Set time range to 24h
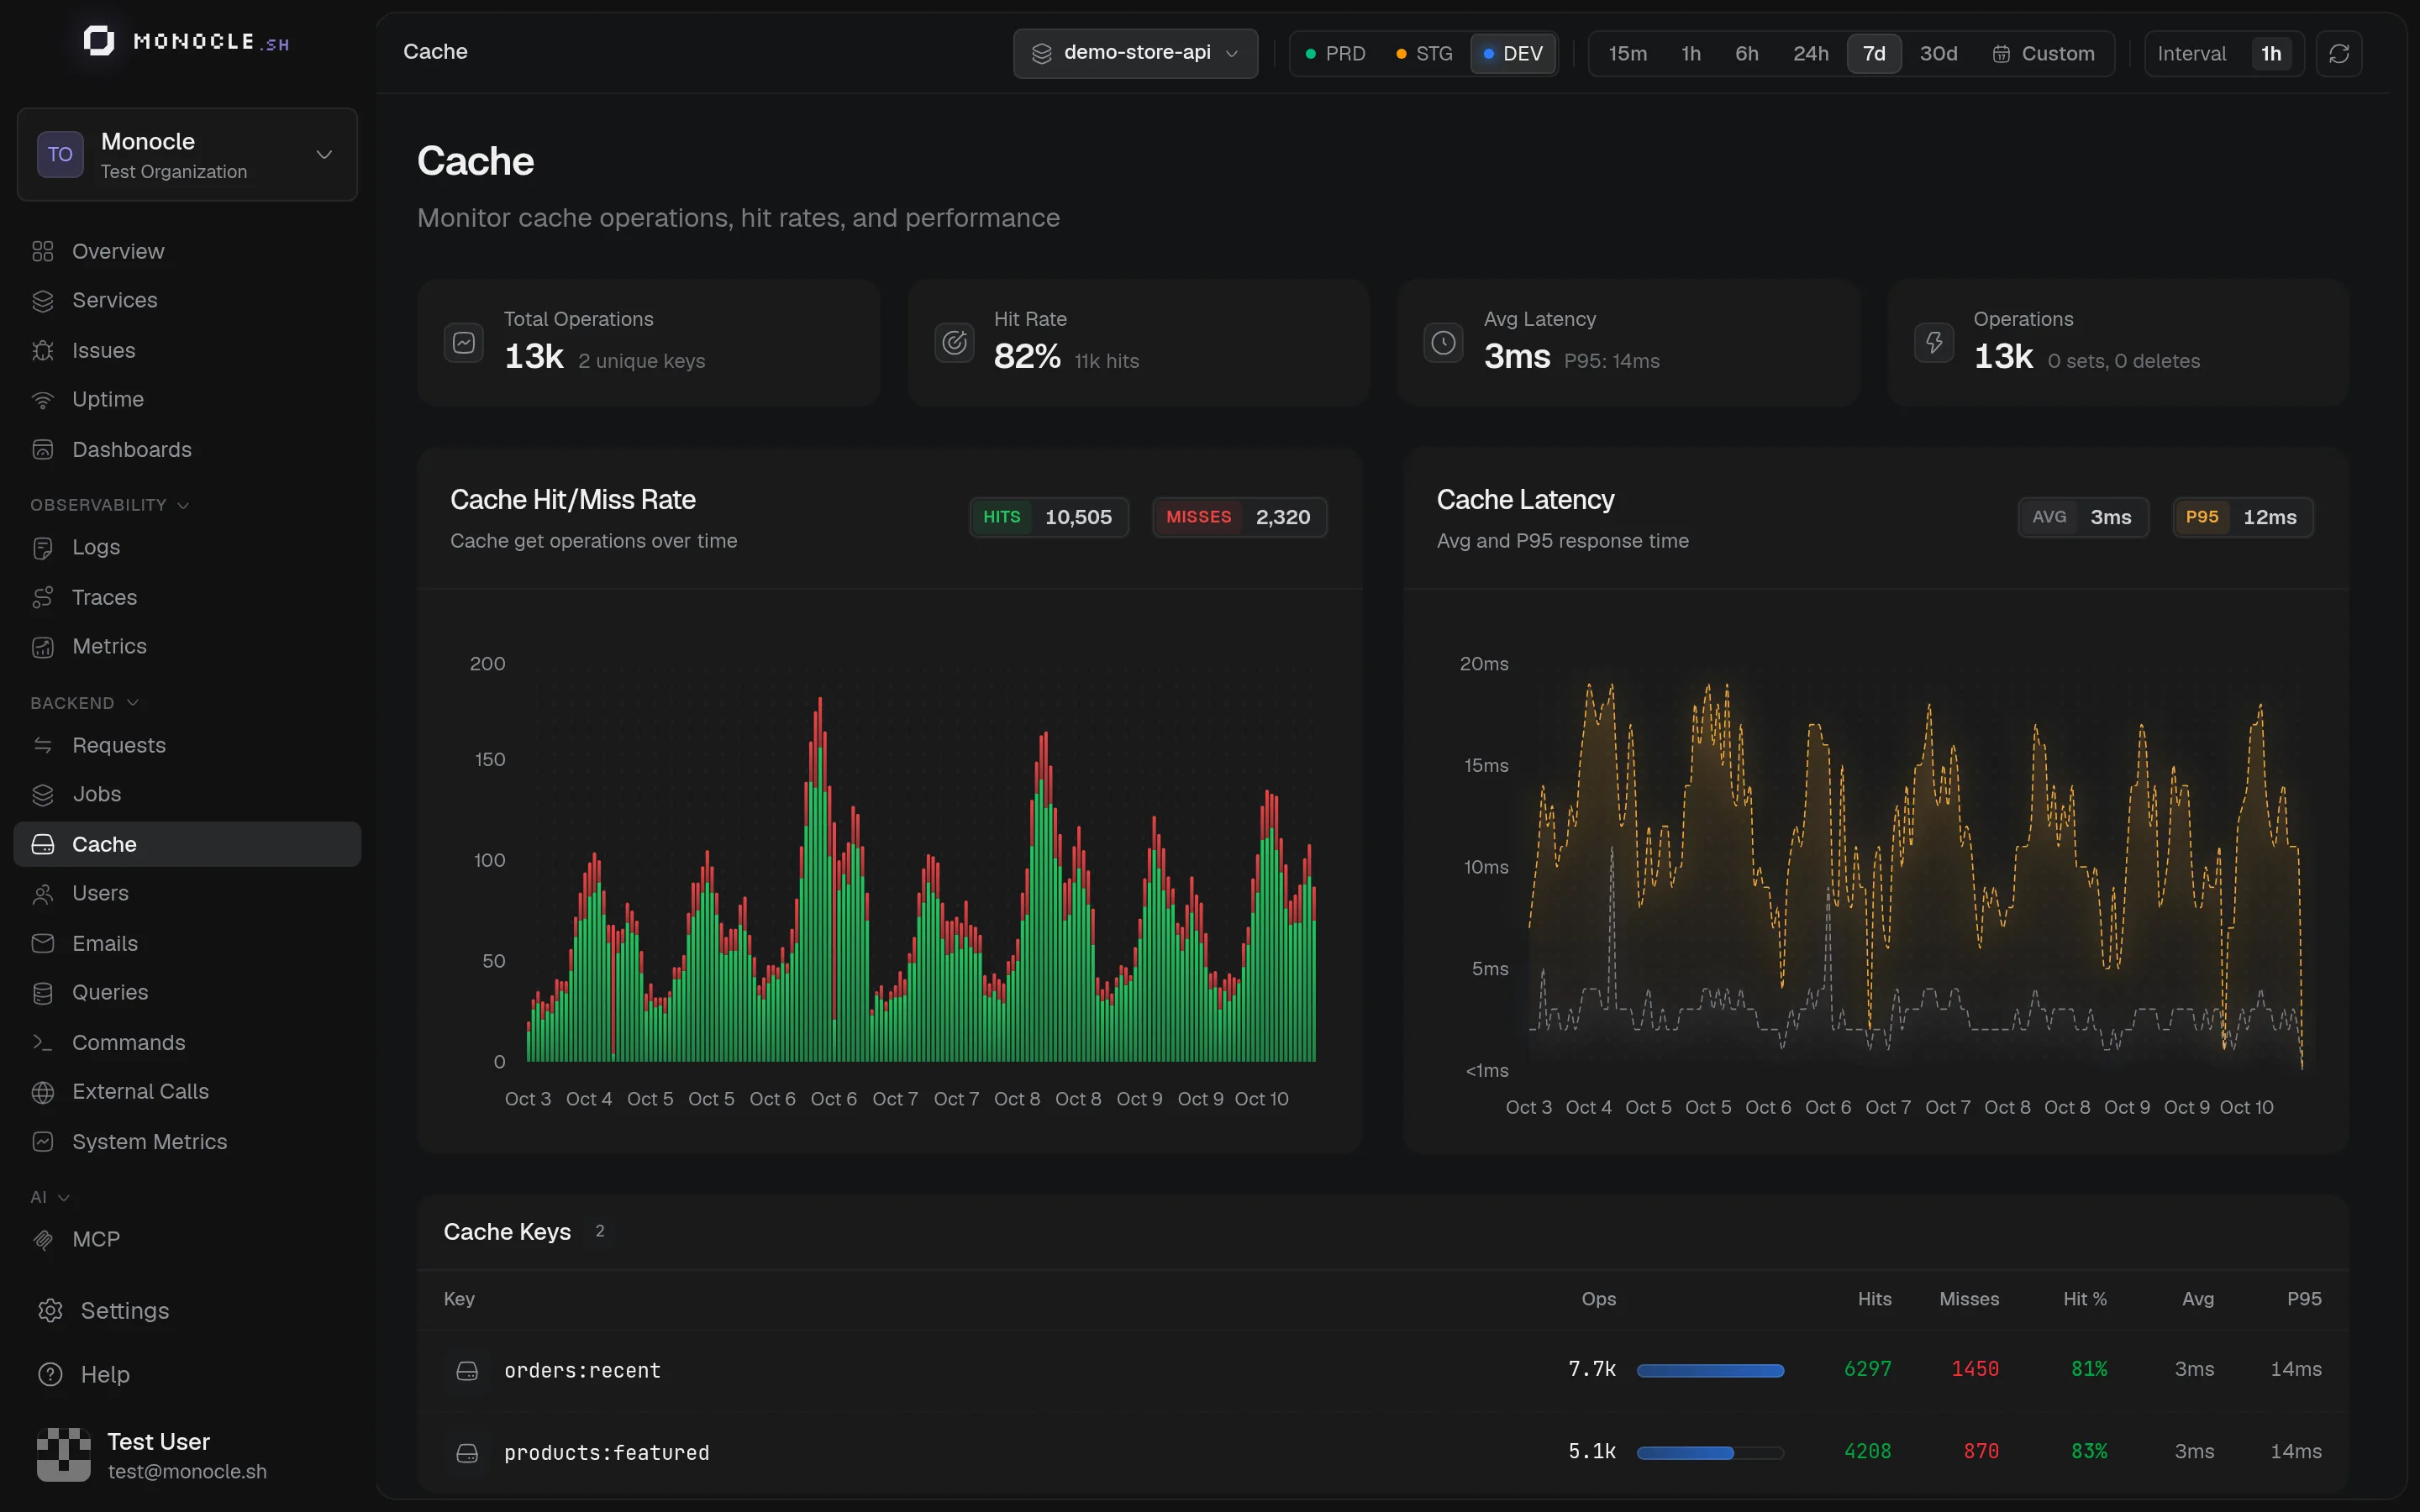Image resolution: width=2420 pixels, height=1512 pixels. click(x=1810, y=53)
